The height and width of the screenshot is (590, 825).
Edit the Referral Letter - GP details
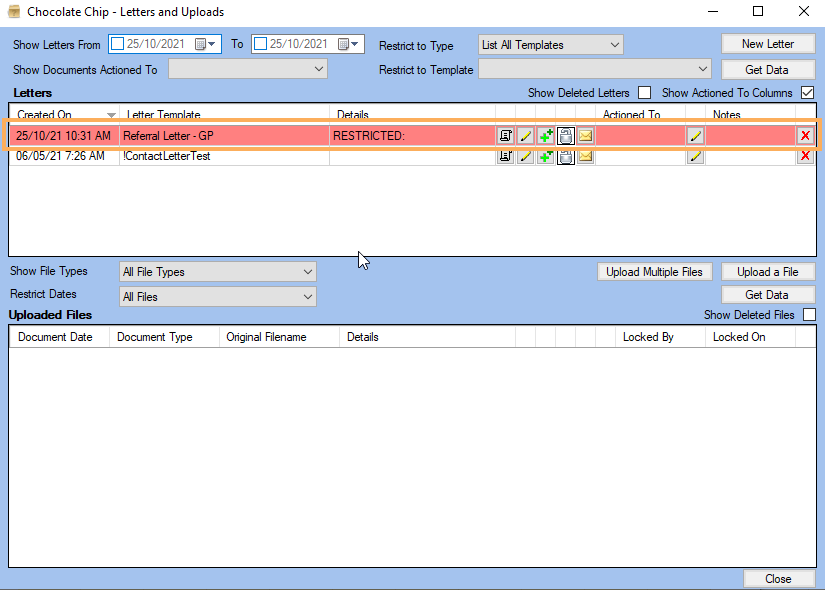(525, 136)
